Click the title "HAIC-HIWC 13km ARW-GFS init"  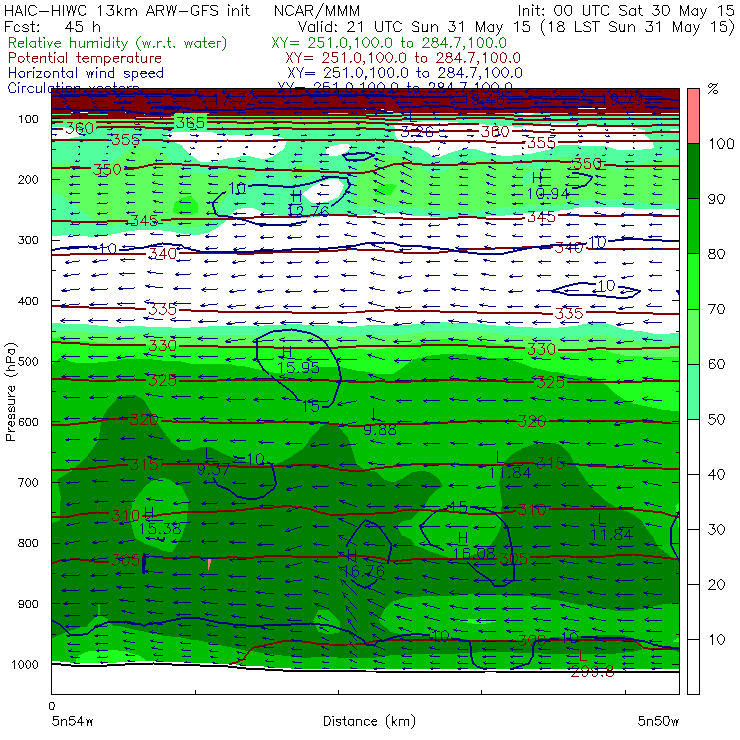[x=127, y=11]
